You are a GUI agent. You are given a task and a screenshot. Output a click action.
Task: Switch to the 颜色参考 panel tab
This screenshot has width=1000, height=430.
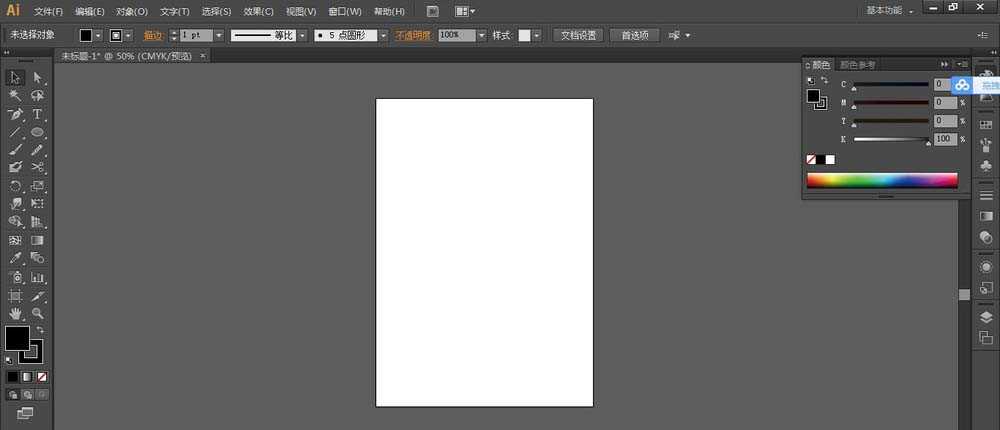point(858,65)
